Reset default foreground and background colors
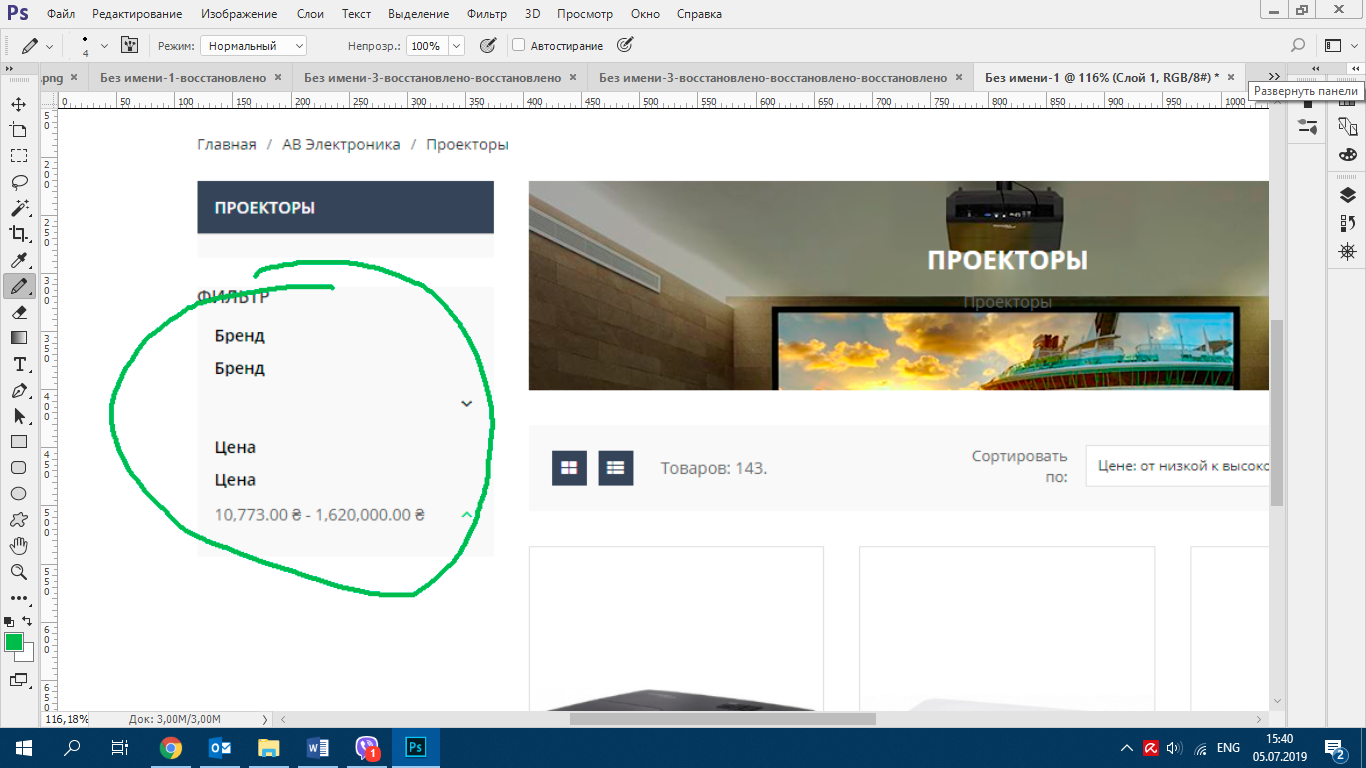Image resolution: width=1366 pixels, height=768 pixels. pos(9,621)
